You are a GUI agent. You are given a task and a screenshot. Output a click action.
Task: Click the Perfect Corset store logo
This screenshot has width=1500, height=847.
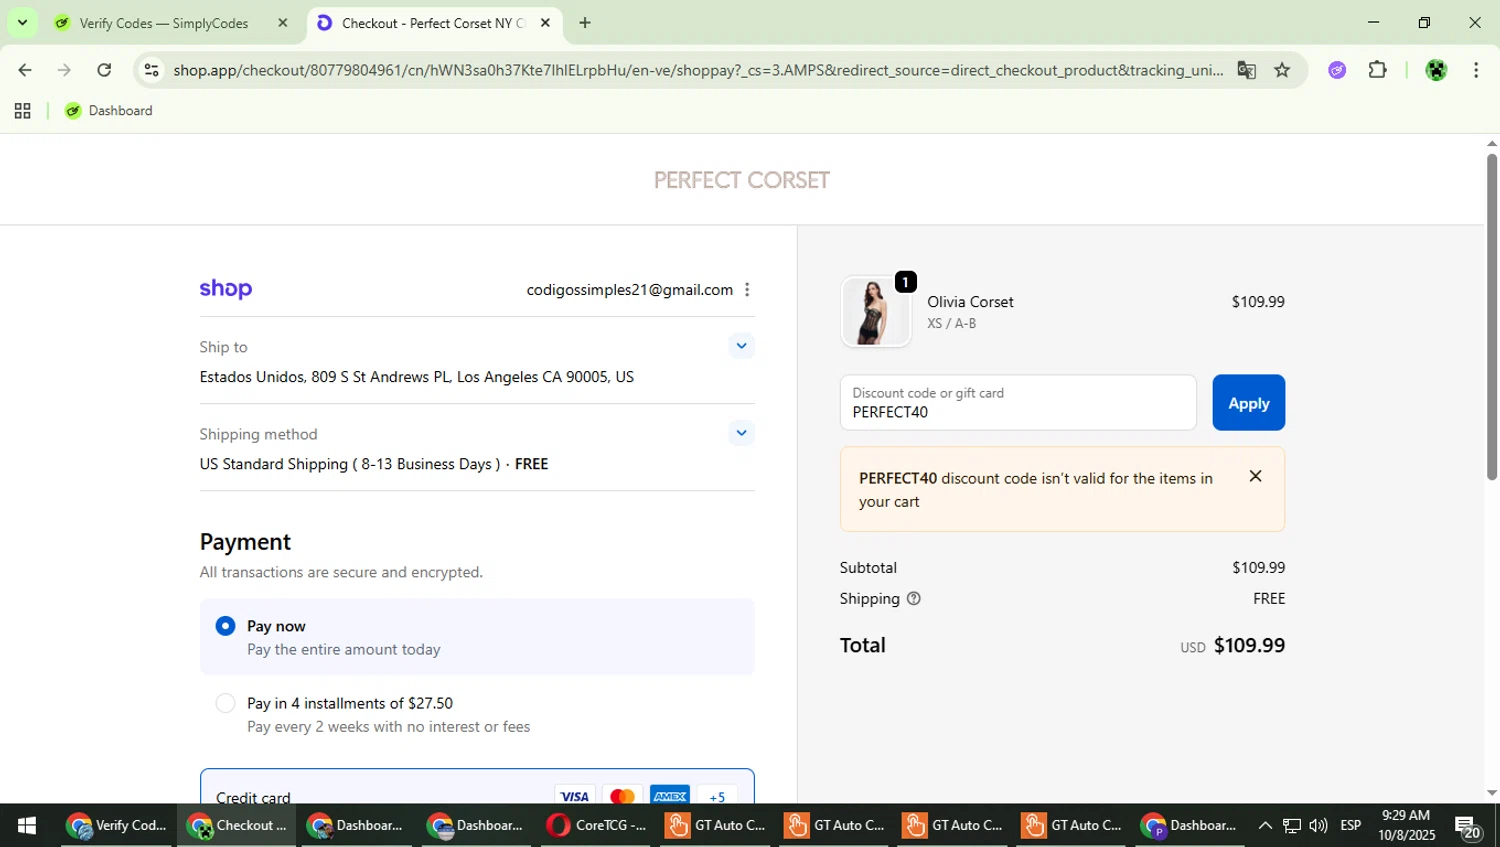[x=741, y=180]
